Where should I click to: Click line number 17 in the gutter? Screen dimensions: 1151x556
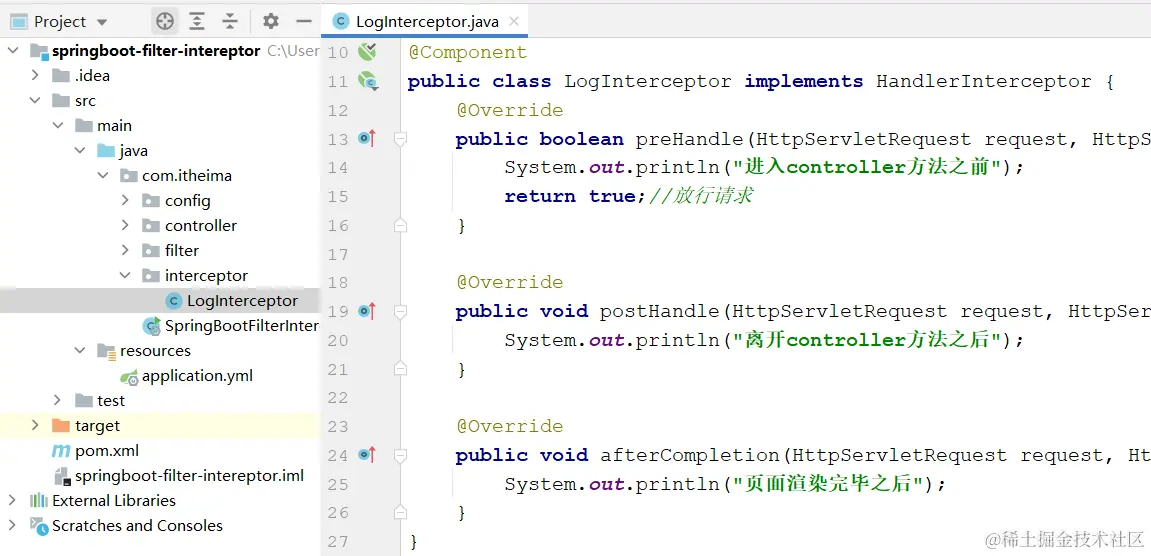[338, 254]
